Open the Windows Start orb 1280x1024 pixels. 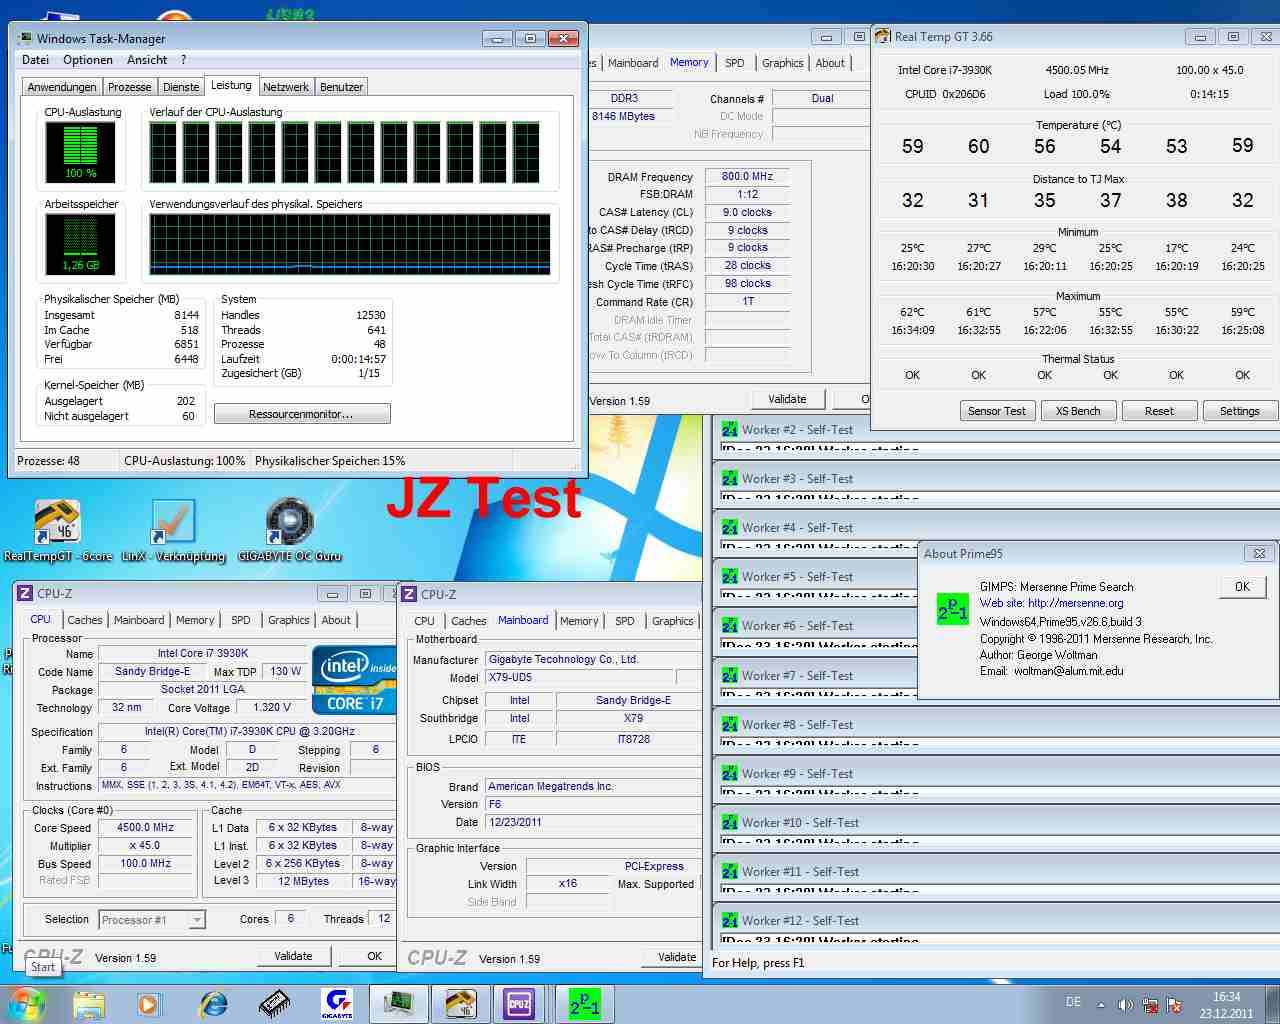27,1003
